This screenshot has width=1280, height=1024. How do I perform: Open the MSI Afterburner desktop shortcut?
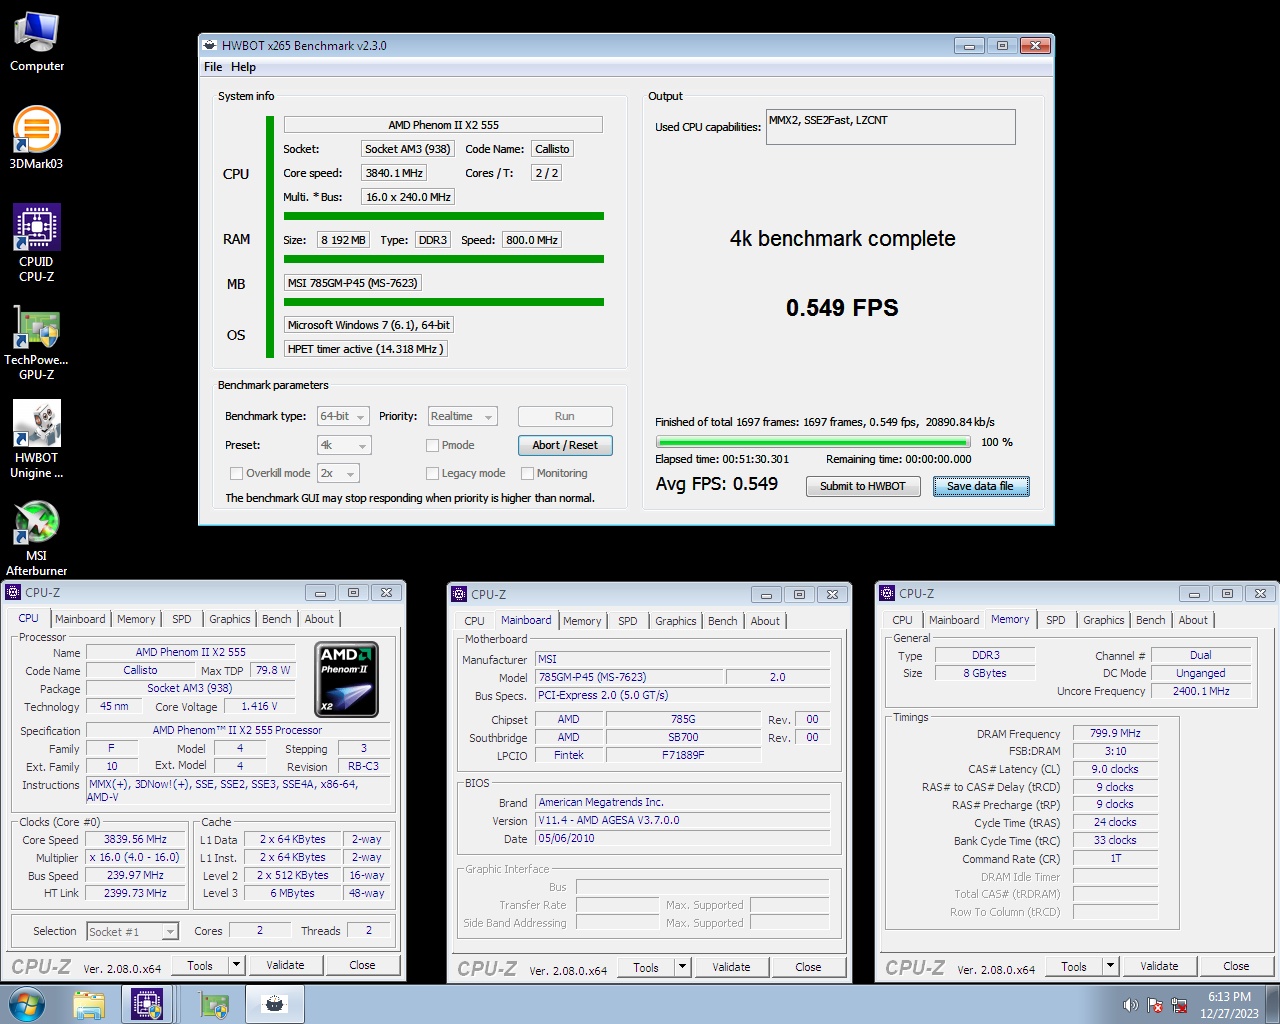click(x=36, y=537)
